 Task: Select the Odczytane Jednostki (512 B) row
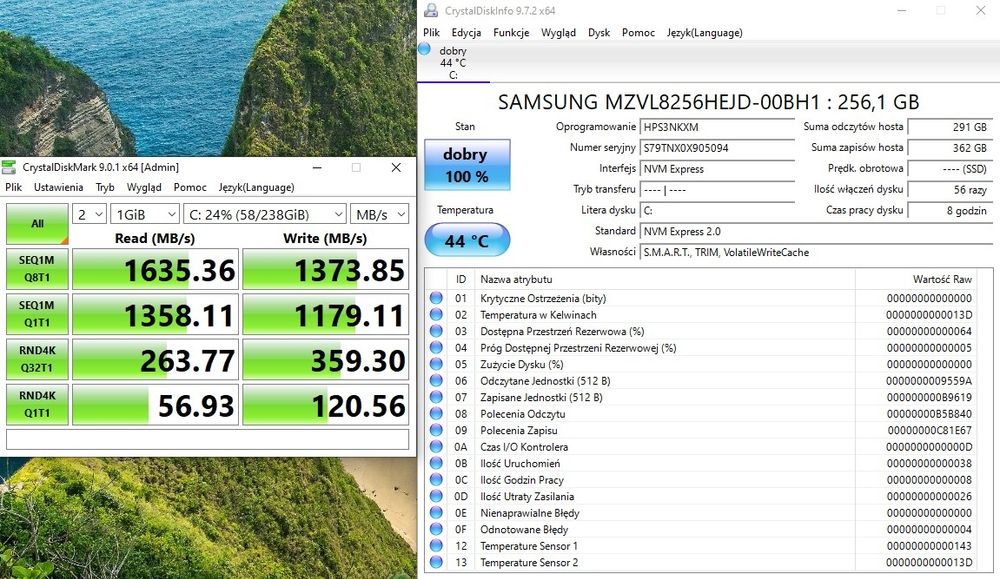(x=700, y=381)
